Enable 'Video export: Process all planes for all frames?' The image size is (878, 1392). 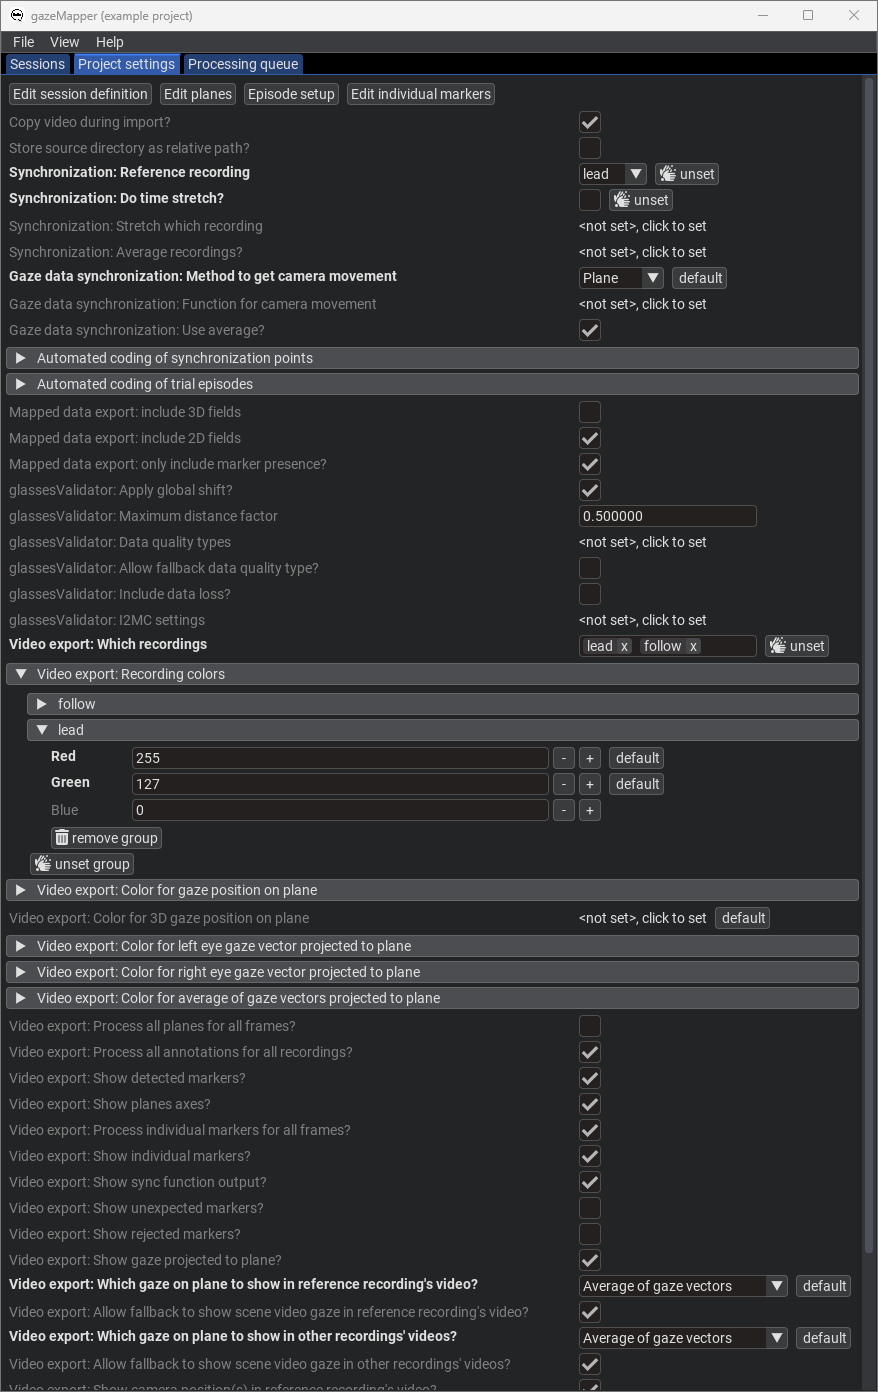[x=590, y=1026]
